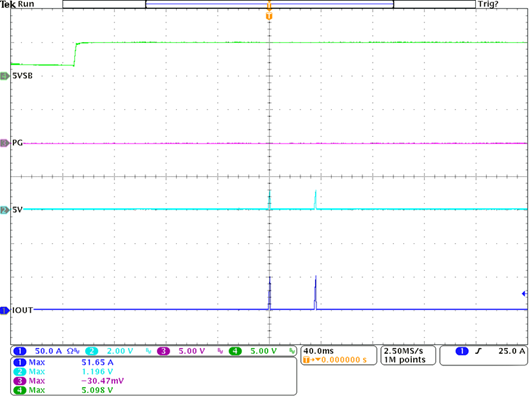Click the channel 2 5V ground marker
The width and height of the screenshot is (529, 396).
pos(5,210)
